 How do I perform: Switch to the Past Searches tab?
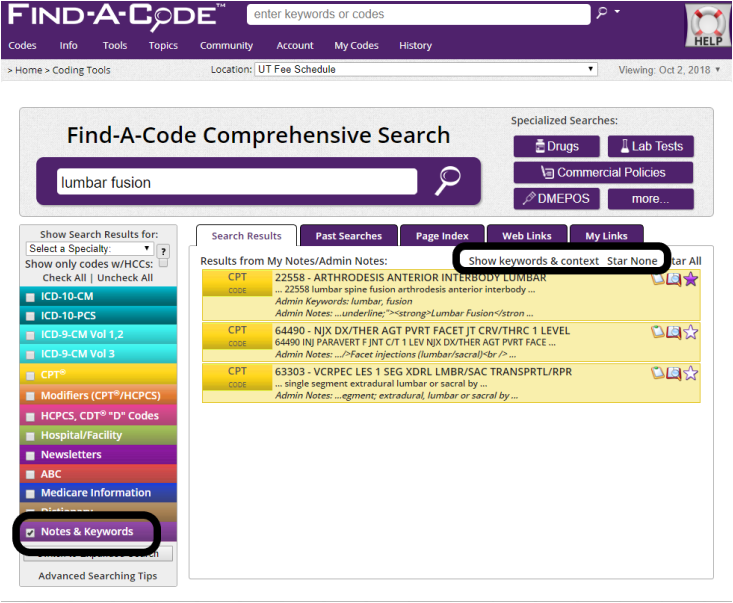point(349,236)
